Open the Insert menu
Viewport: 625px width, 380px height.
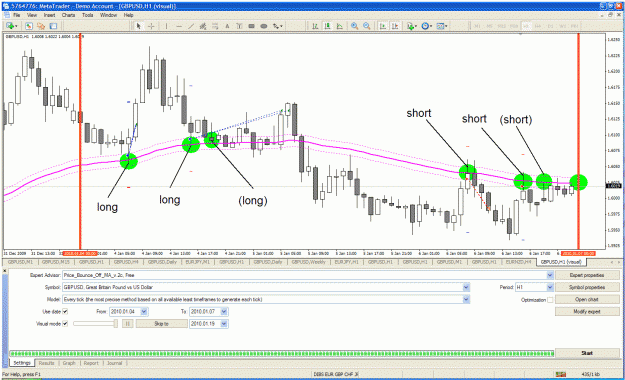coord(49,15)
